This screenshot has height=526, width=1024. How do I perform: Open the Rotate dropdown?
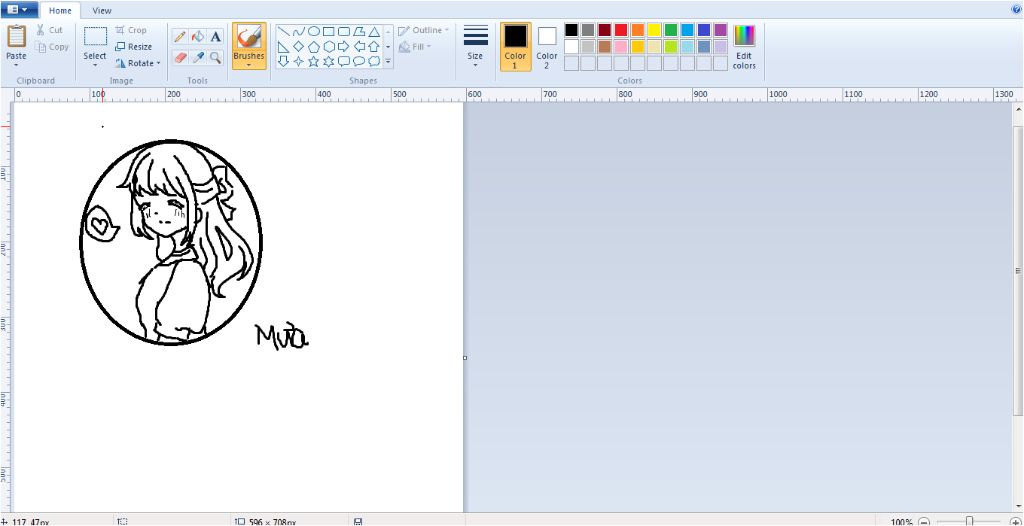pos(136,63)
